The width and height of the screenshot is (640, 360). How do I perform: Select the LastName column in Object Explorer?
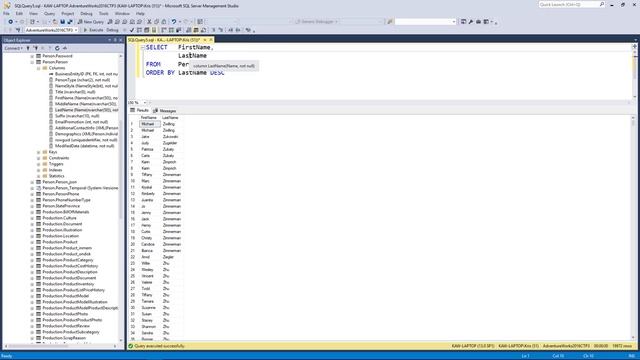(x=87, y=110)
